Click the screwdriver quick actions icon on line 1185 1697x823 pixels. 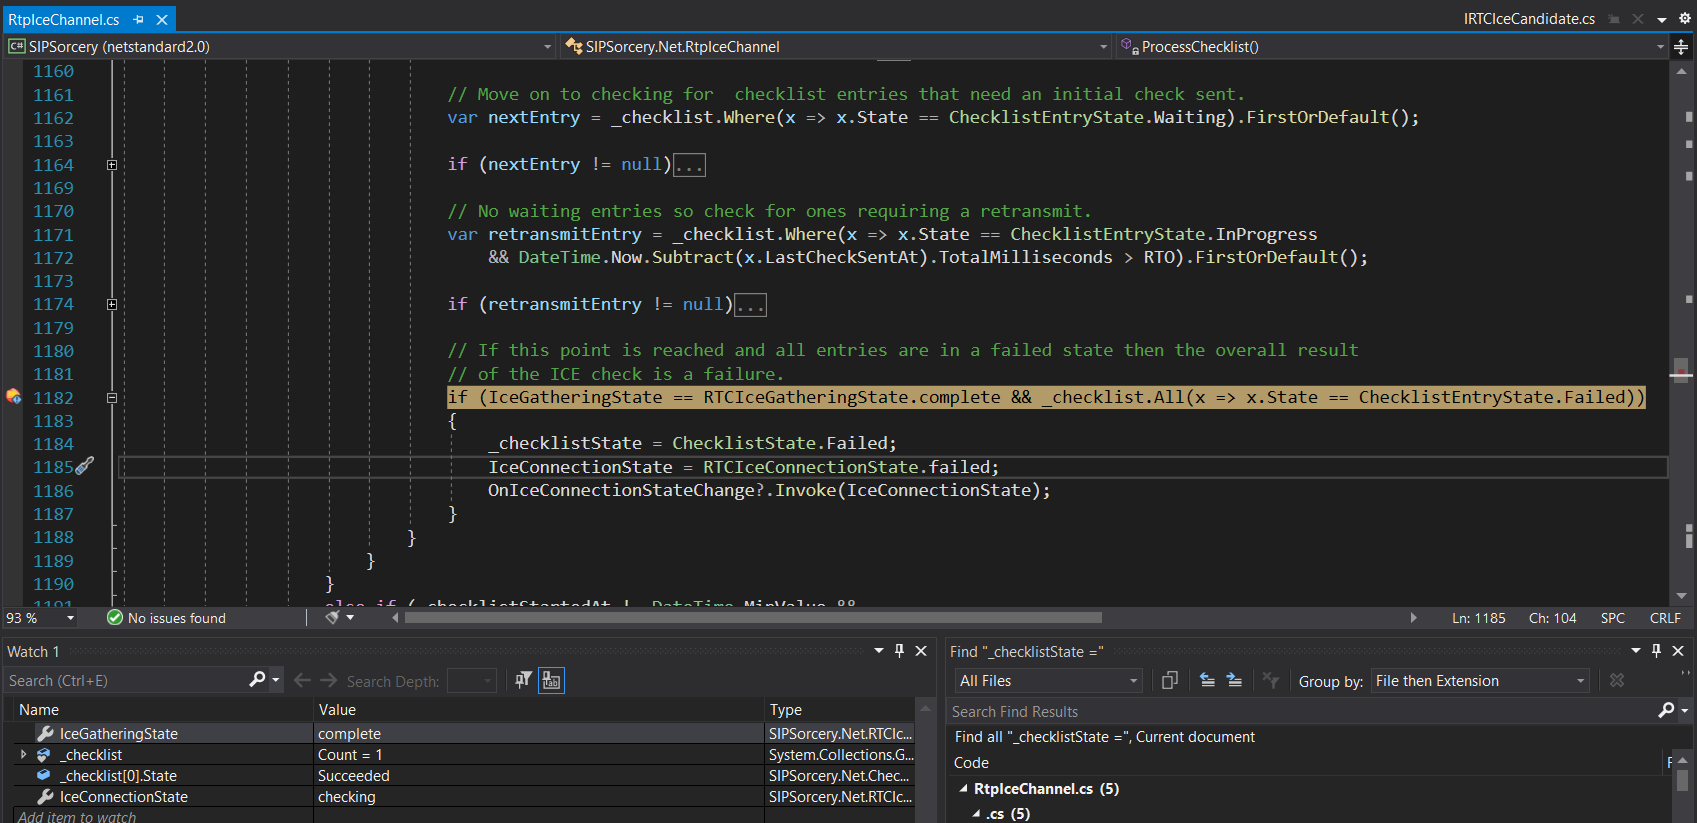[85, 466]
